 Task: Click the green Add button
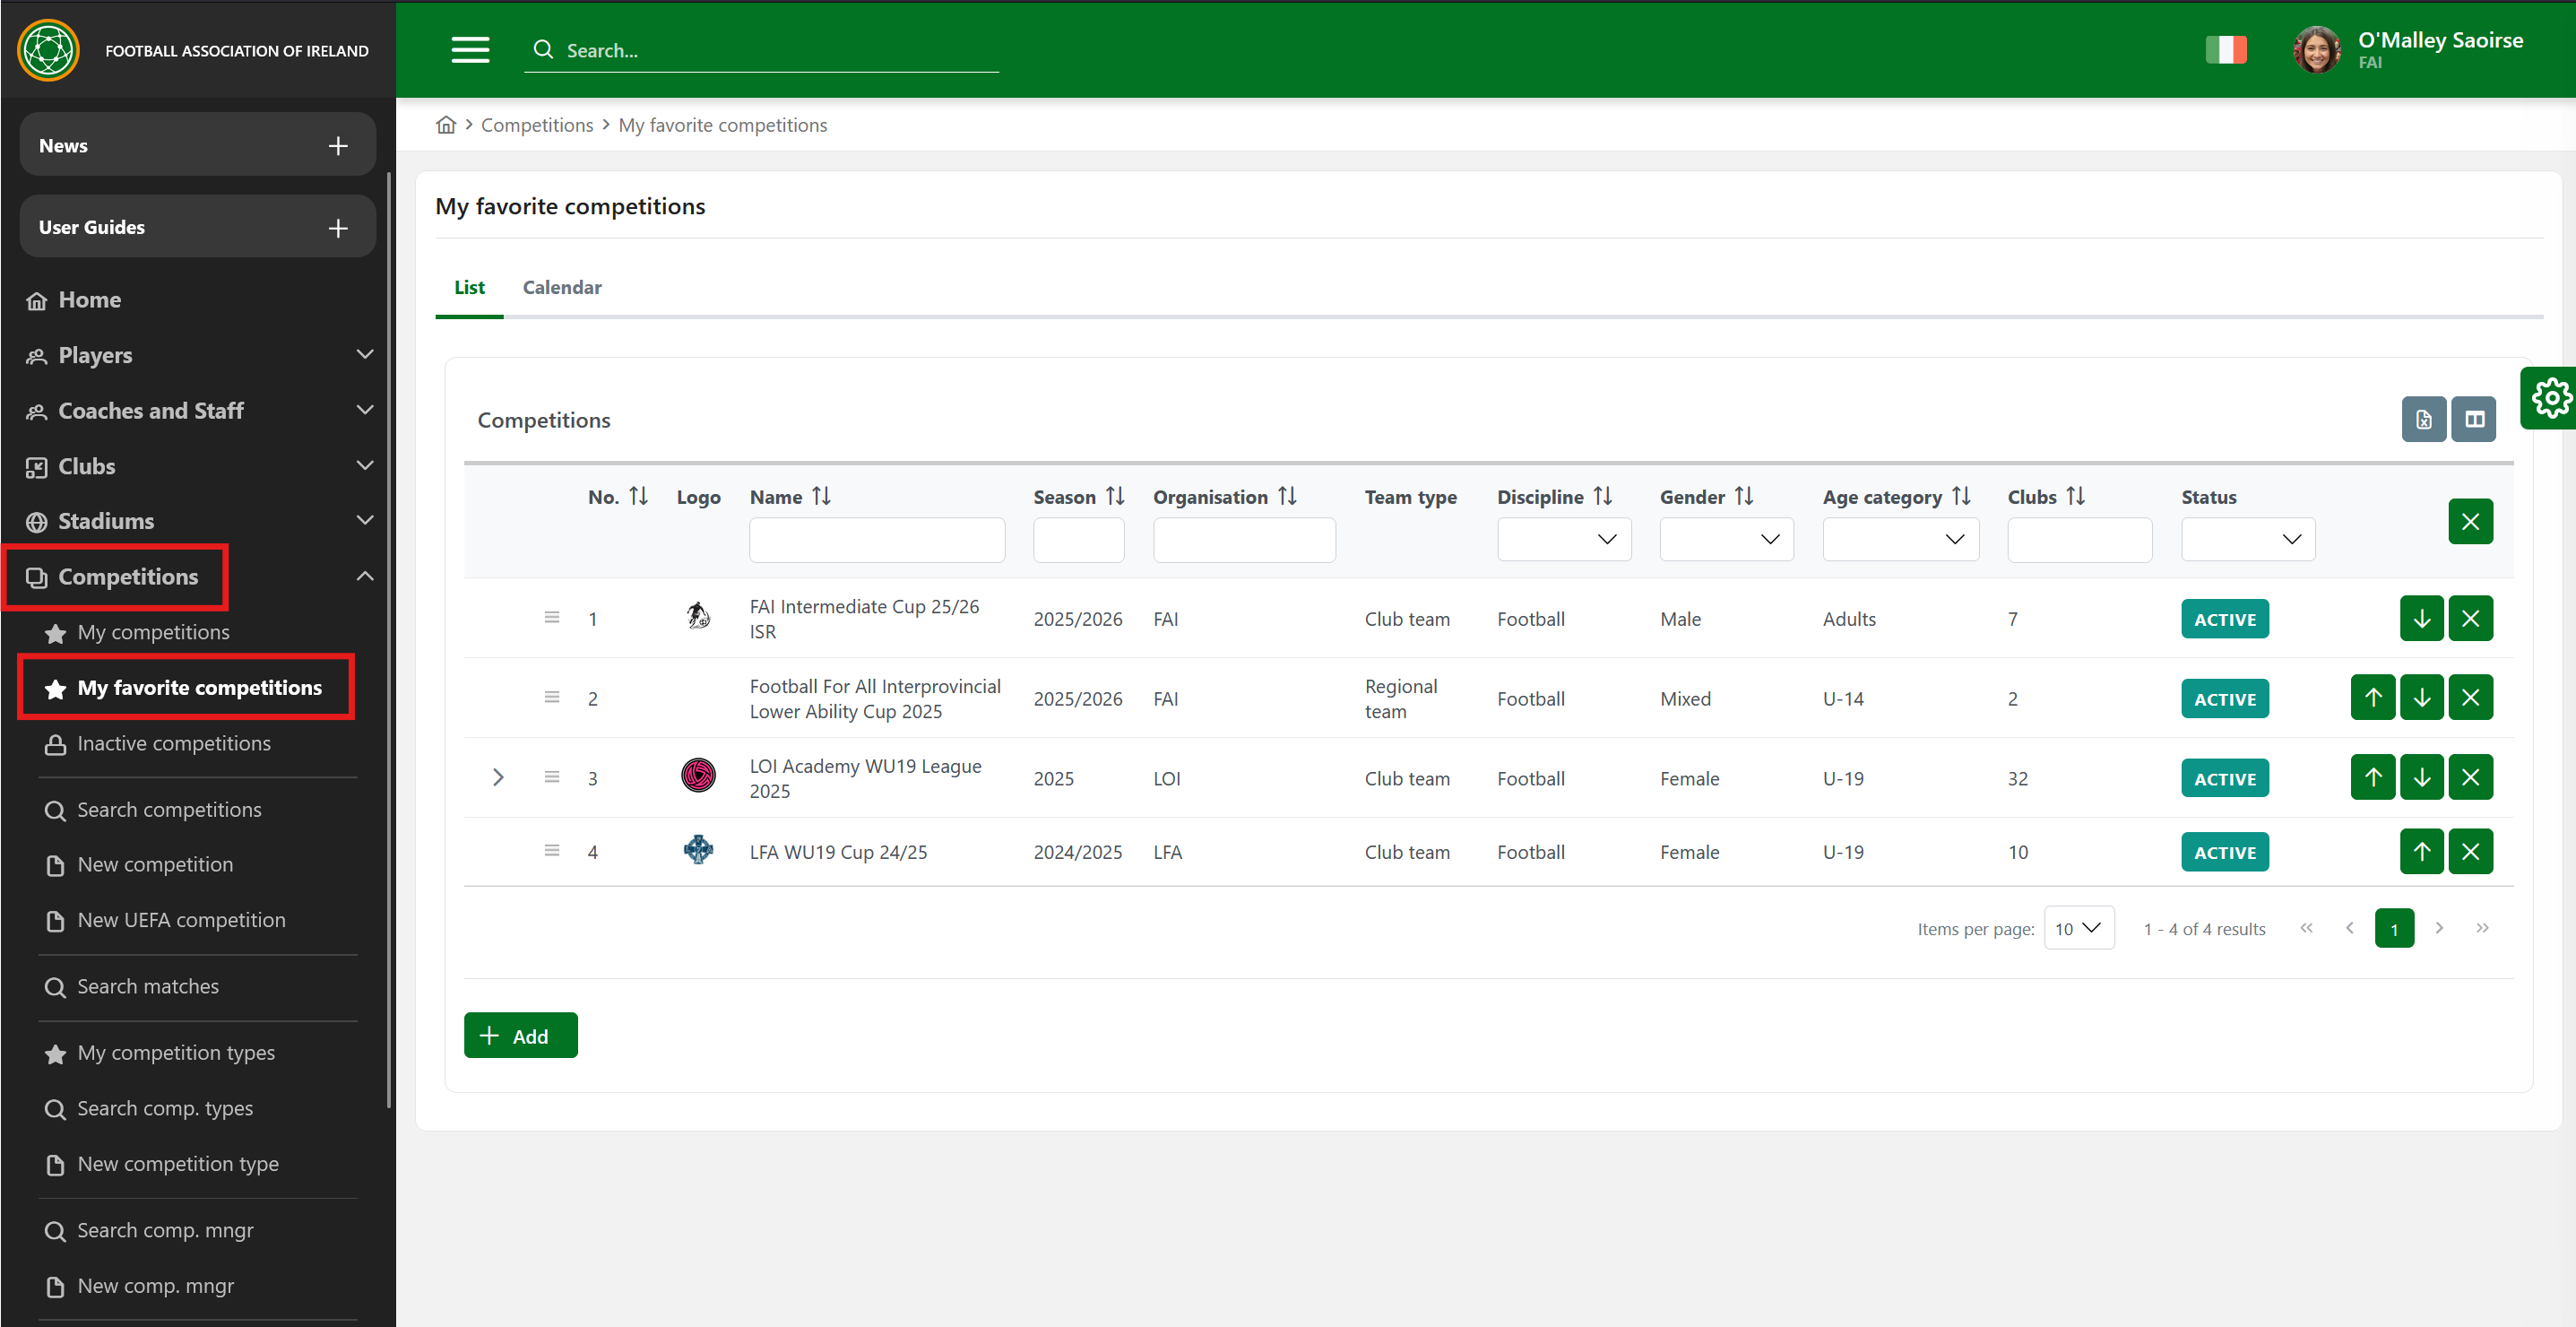(520, 1035)
